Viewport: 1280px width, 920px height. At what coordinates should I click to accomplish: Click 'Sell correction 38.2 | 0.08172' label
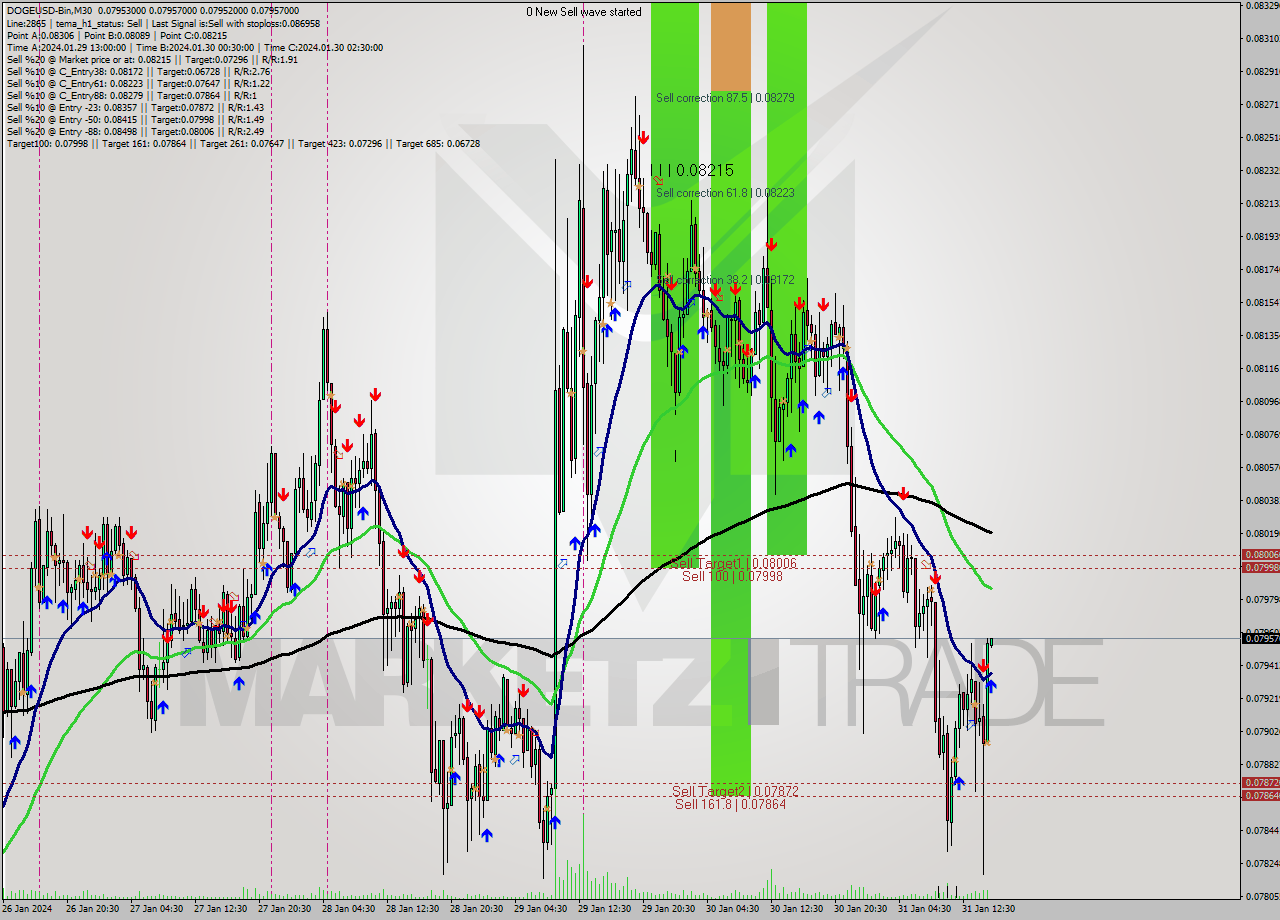coord(725,280)
